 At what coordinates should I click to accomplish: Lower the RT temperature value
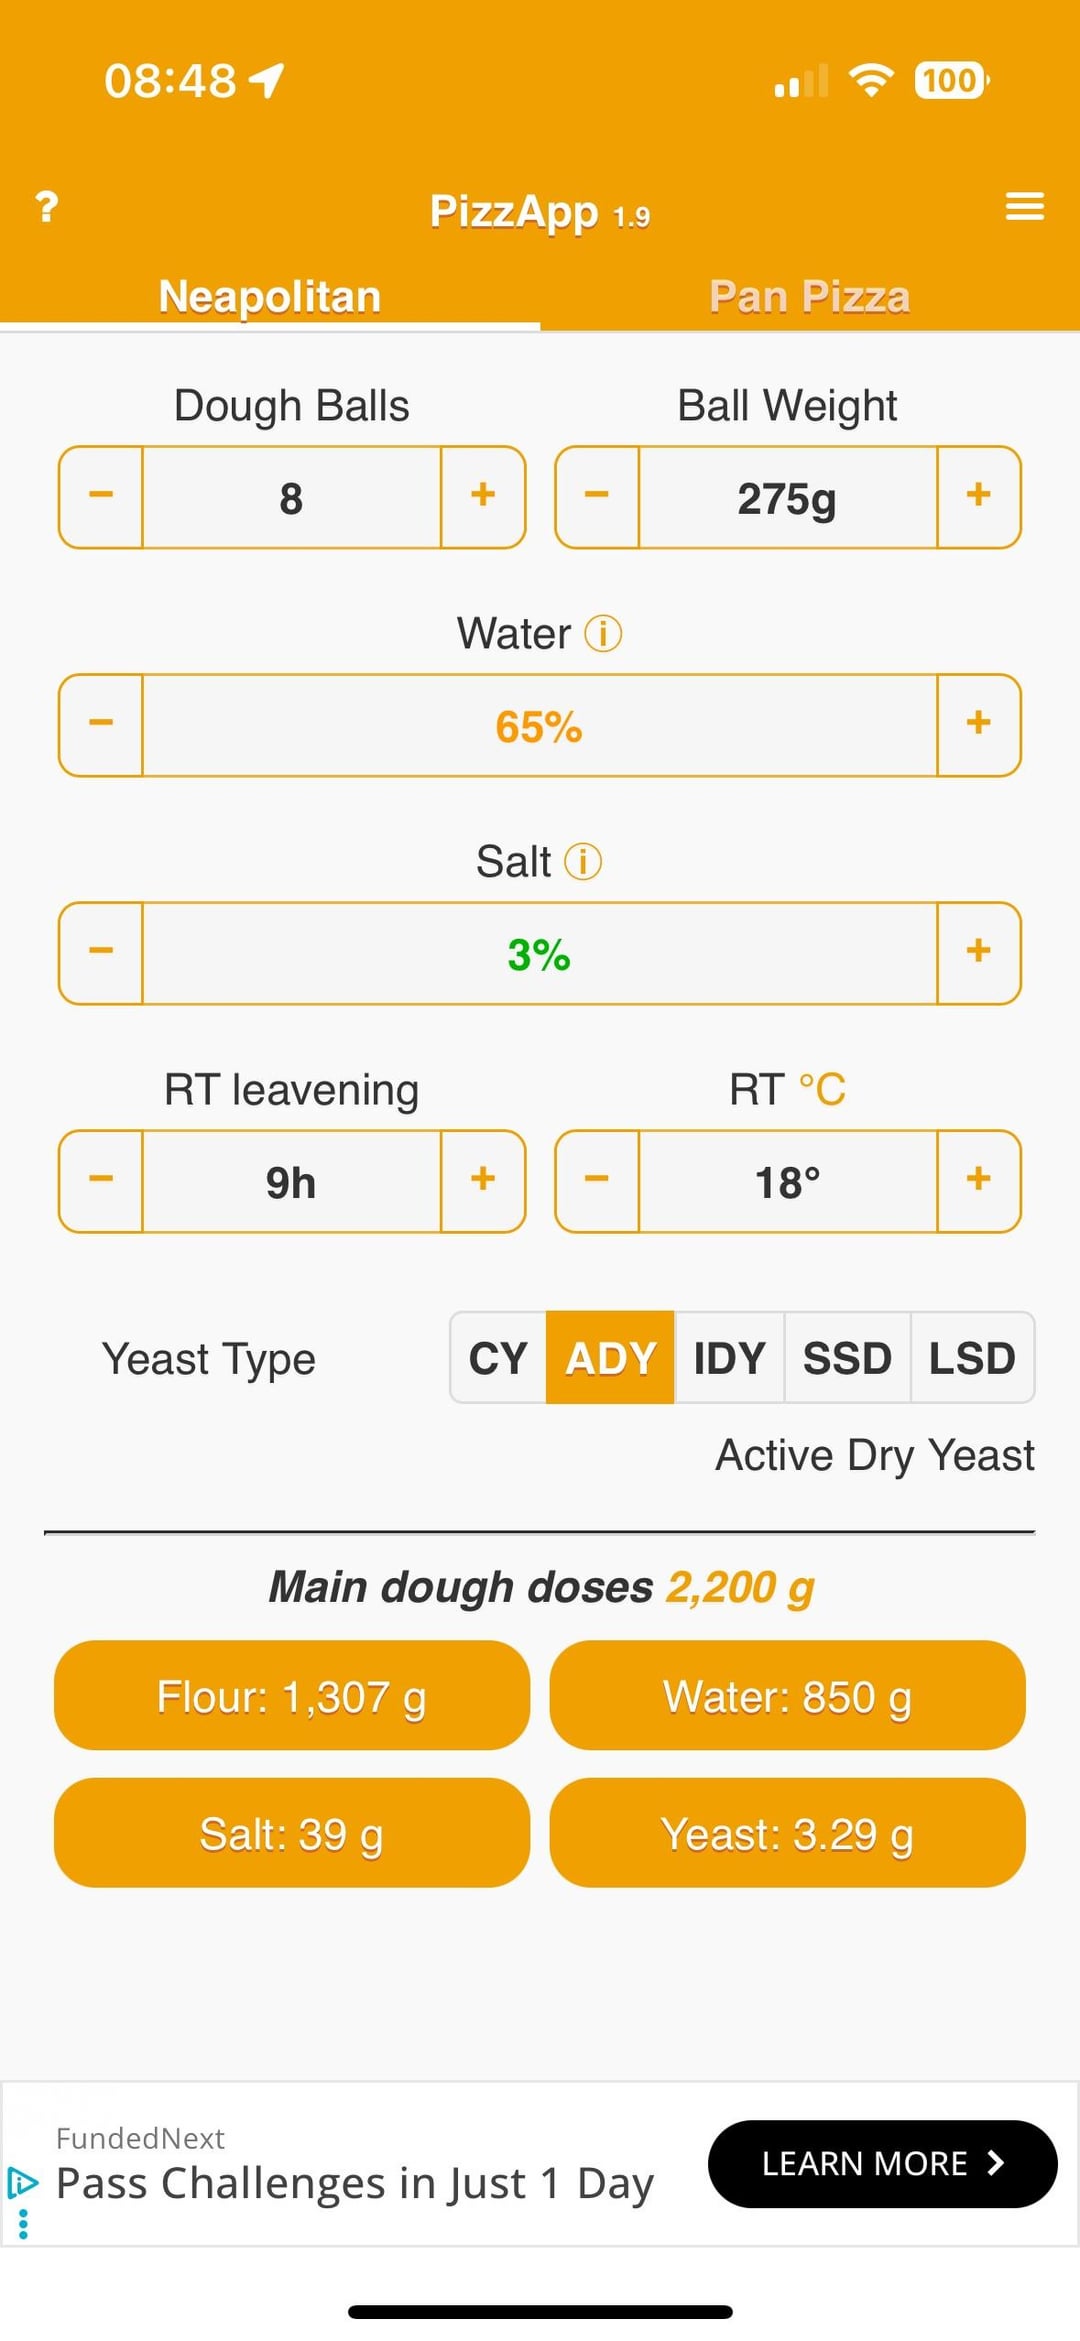(x=597, y=1181)
